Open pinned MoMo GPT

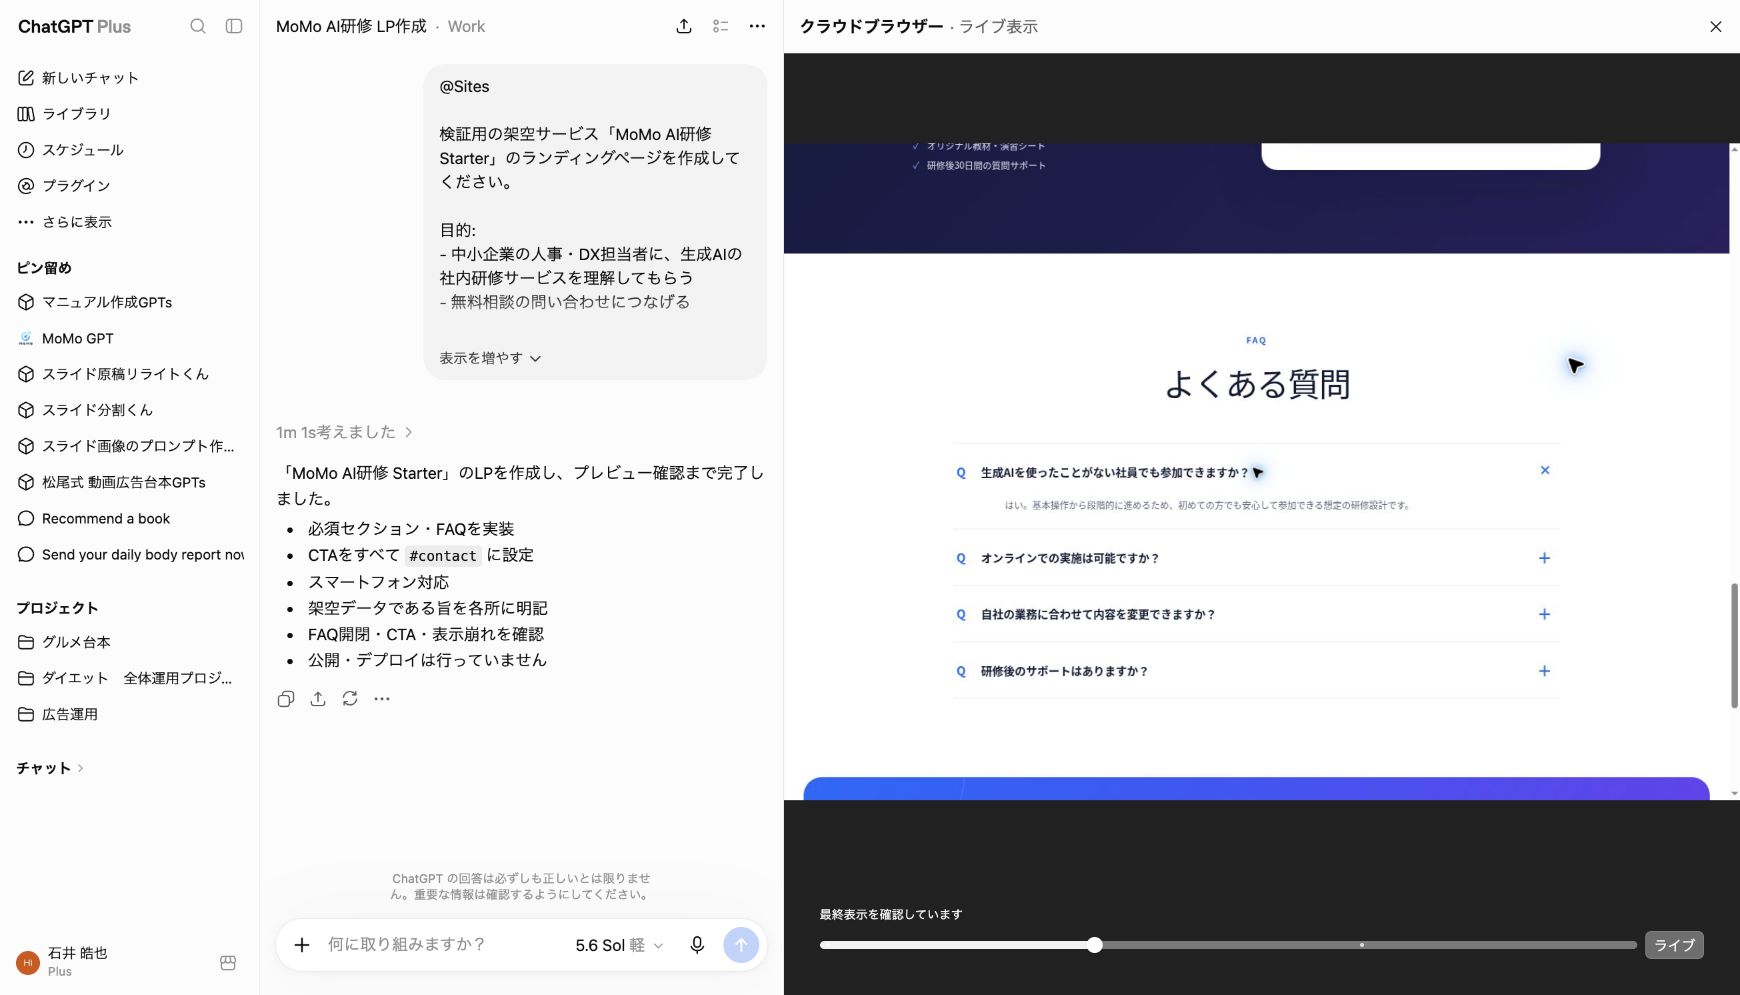point(66,338)
